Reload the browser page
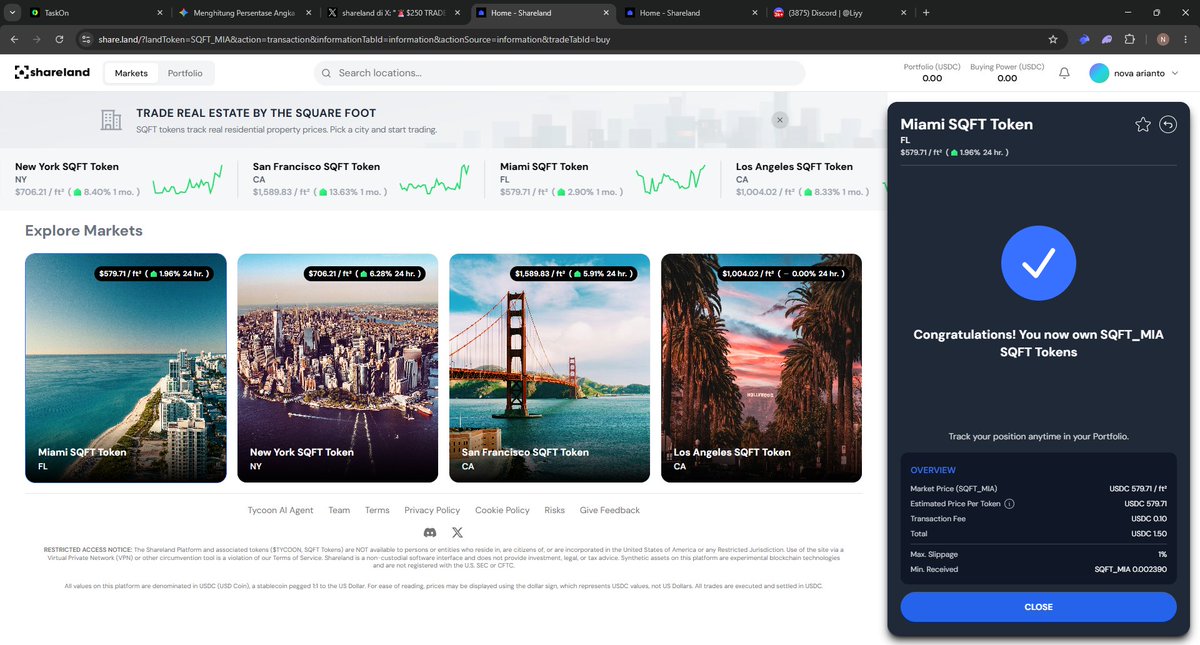The image size is (1200, 645). (60, 39)
